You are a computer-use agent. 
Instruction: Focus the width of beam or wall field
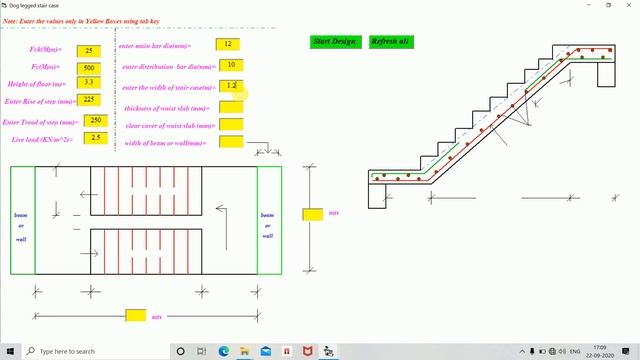coord(231,142)
